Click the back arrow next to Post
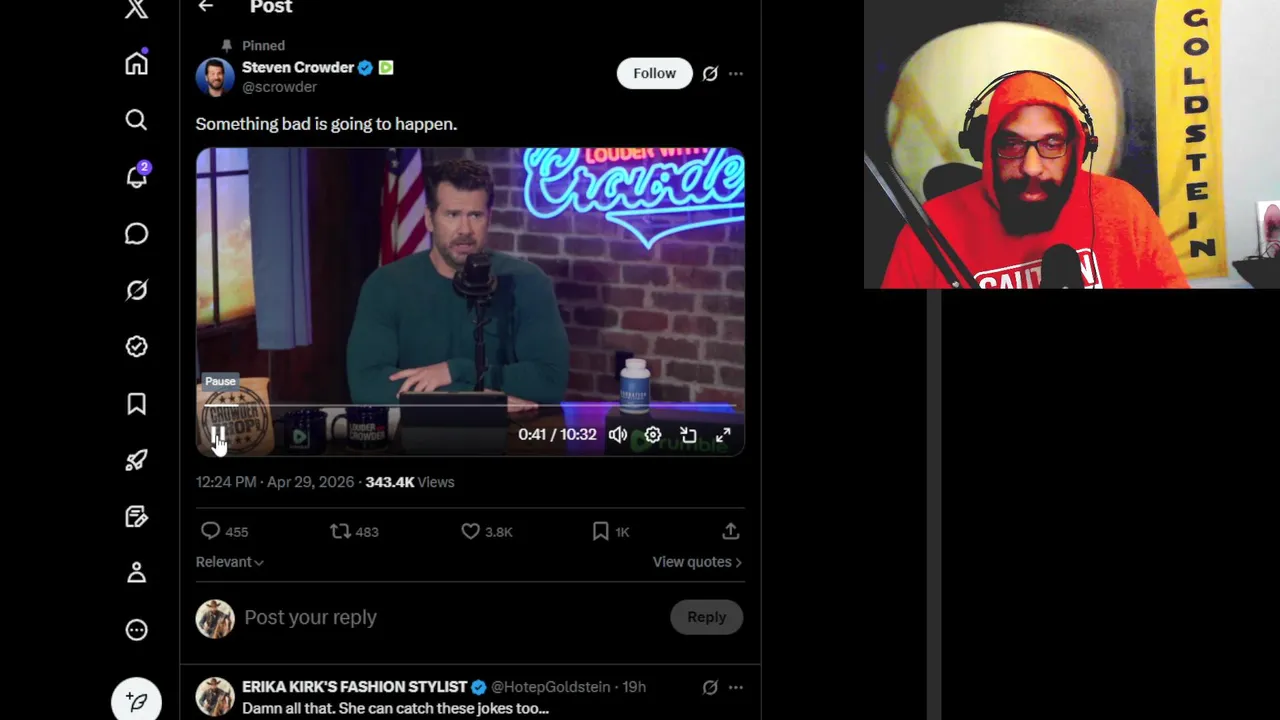This screenshot has height=720, width=1280. [x=206, y=7]
